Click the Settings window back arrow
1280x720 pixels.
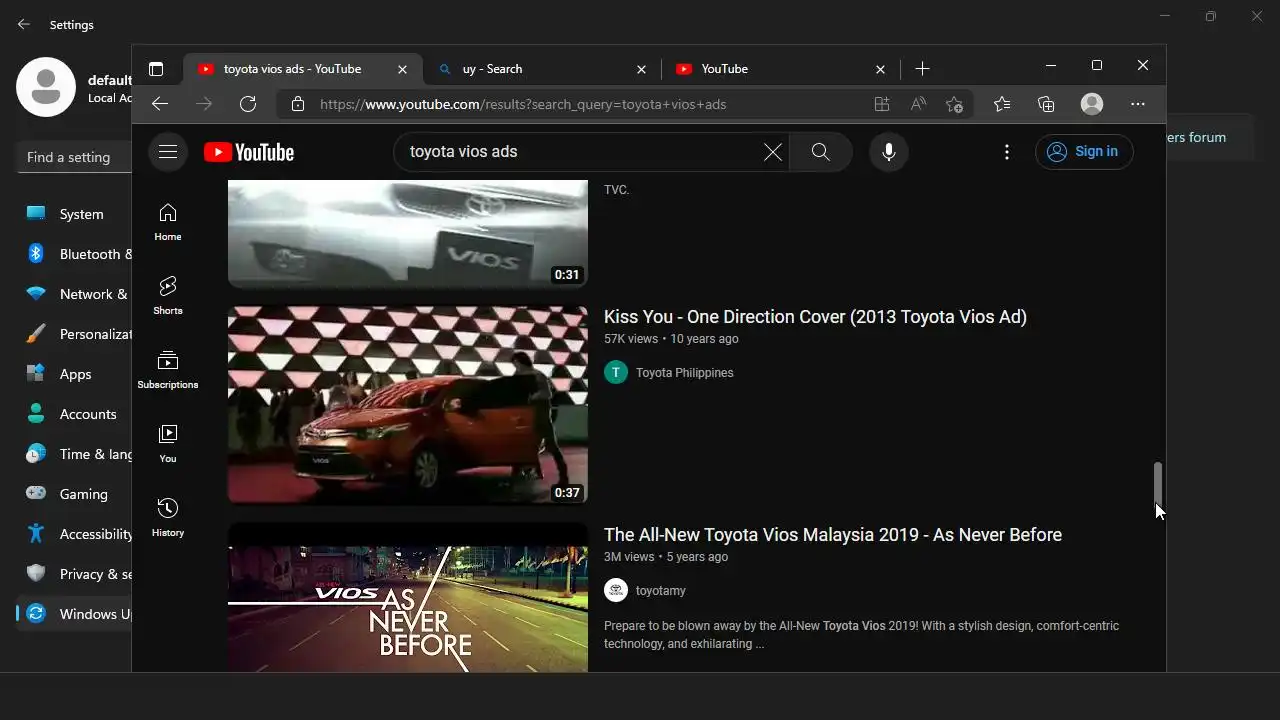(x=24, y=24)
